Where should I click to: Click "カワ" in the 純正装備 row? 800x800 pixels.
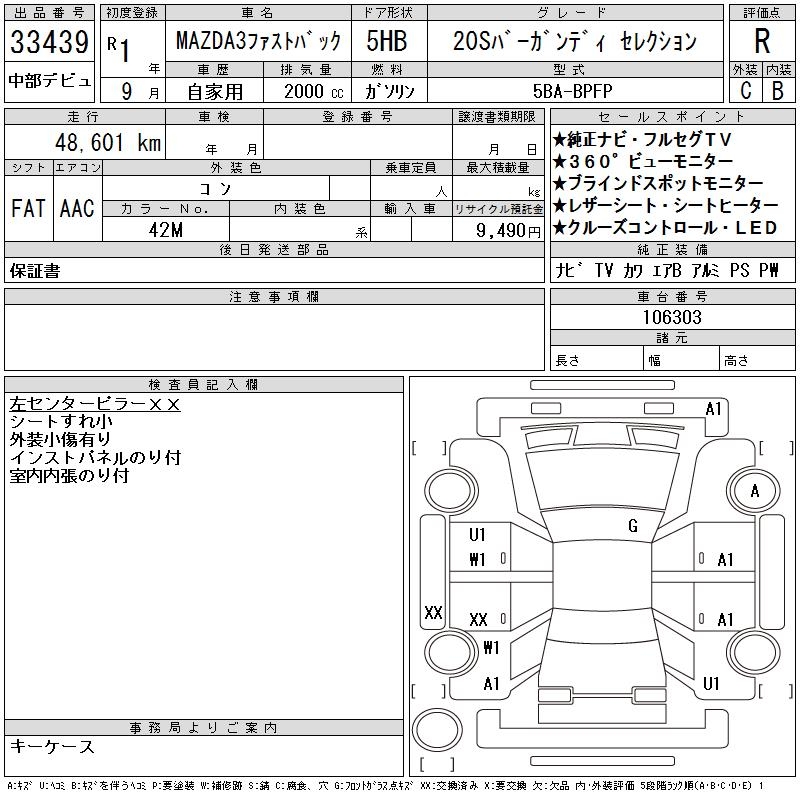tap(633, 270)
